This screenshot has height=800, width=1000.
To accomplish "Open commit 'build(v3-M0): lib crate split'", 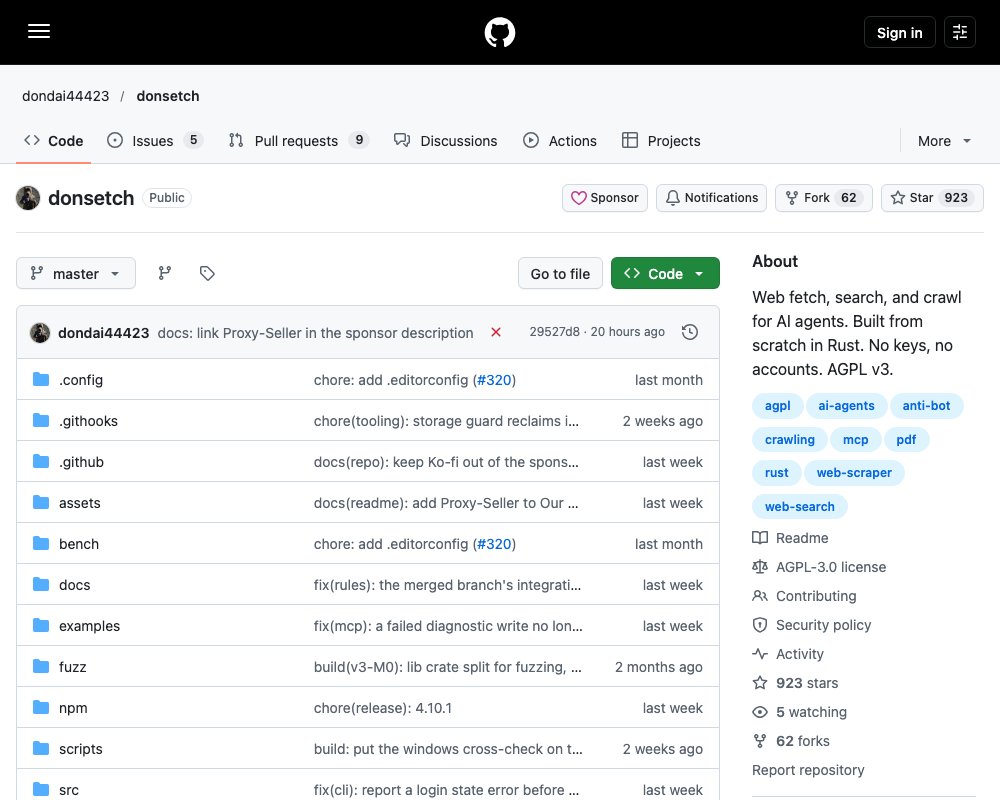I will tap(448, 667).
